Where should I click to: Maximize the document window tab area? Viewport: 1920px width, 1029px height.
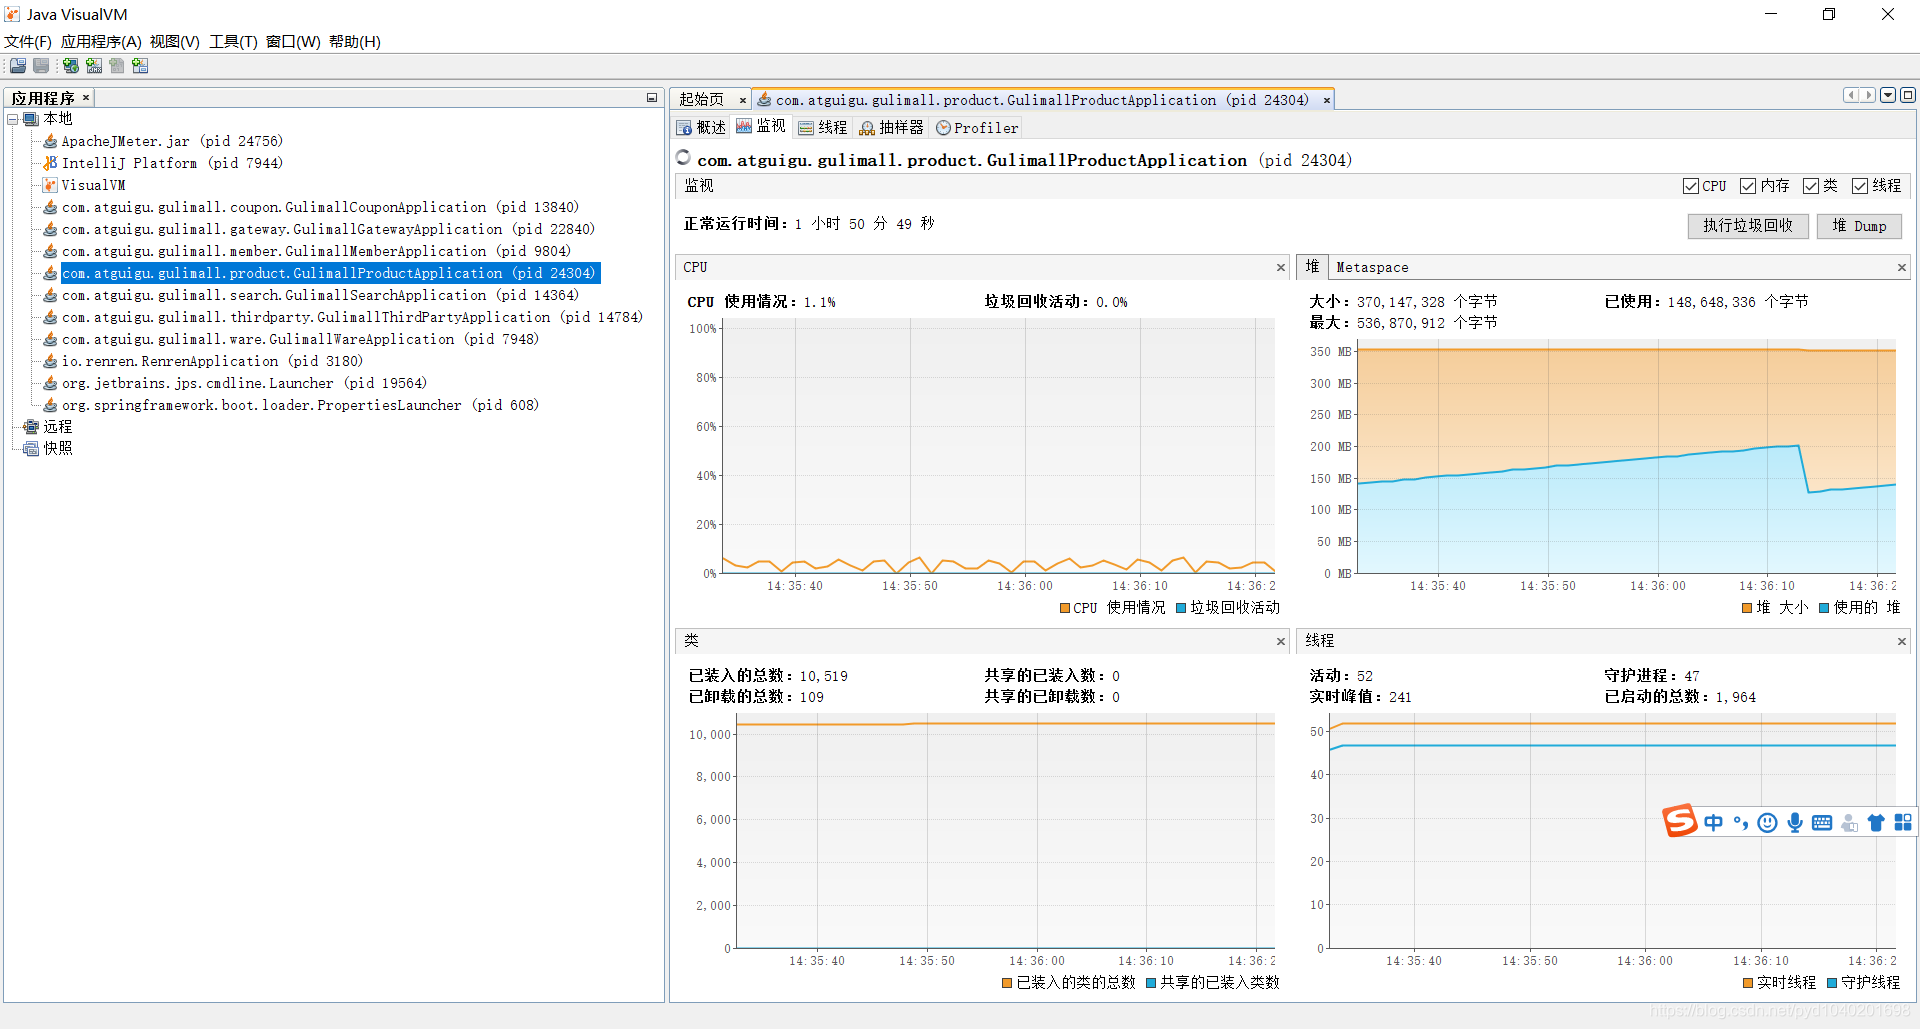(x=1908, y=95)
